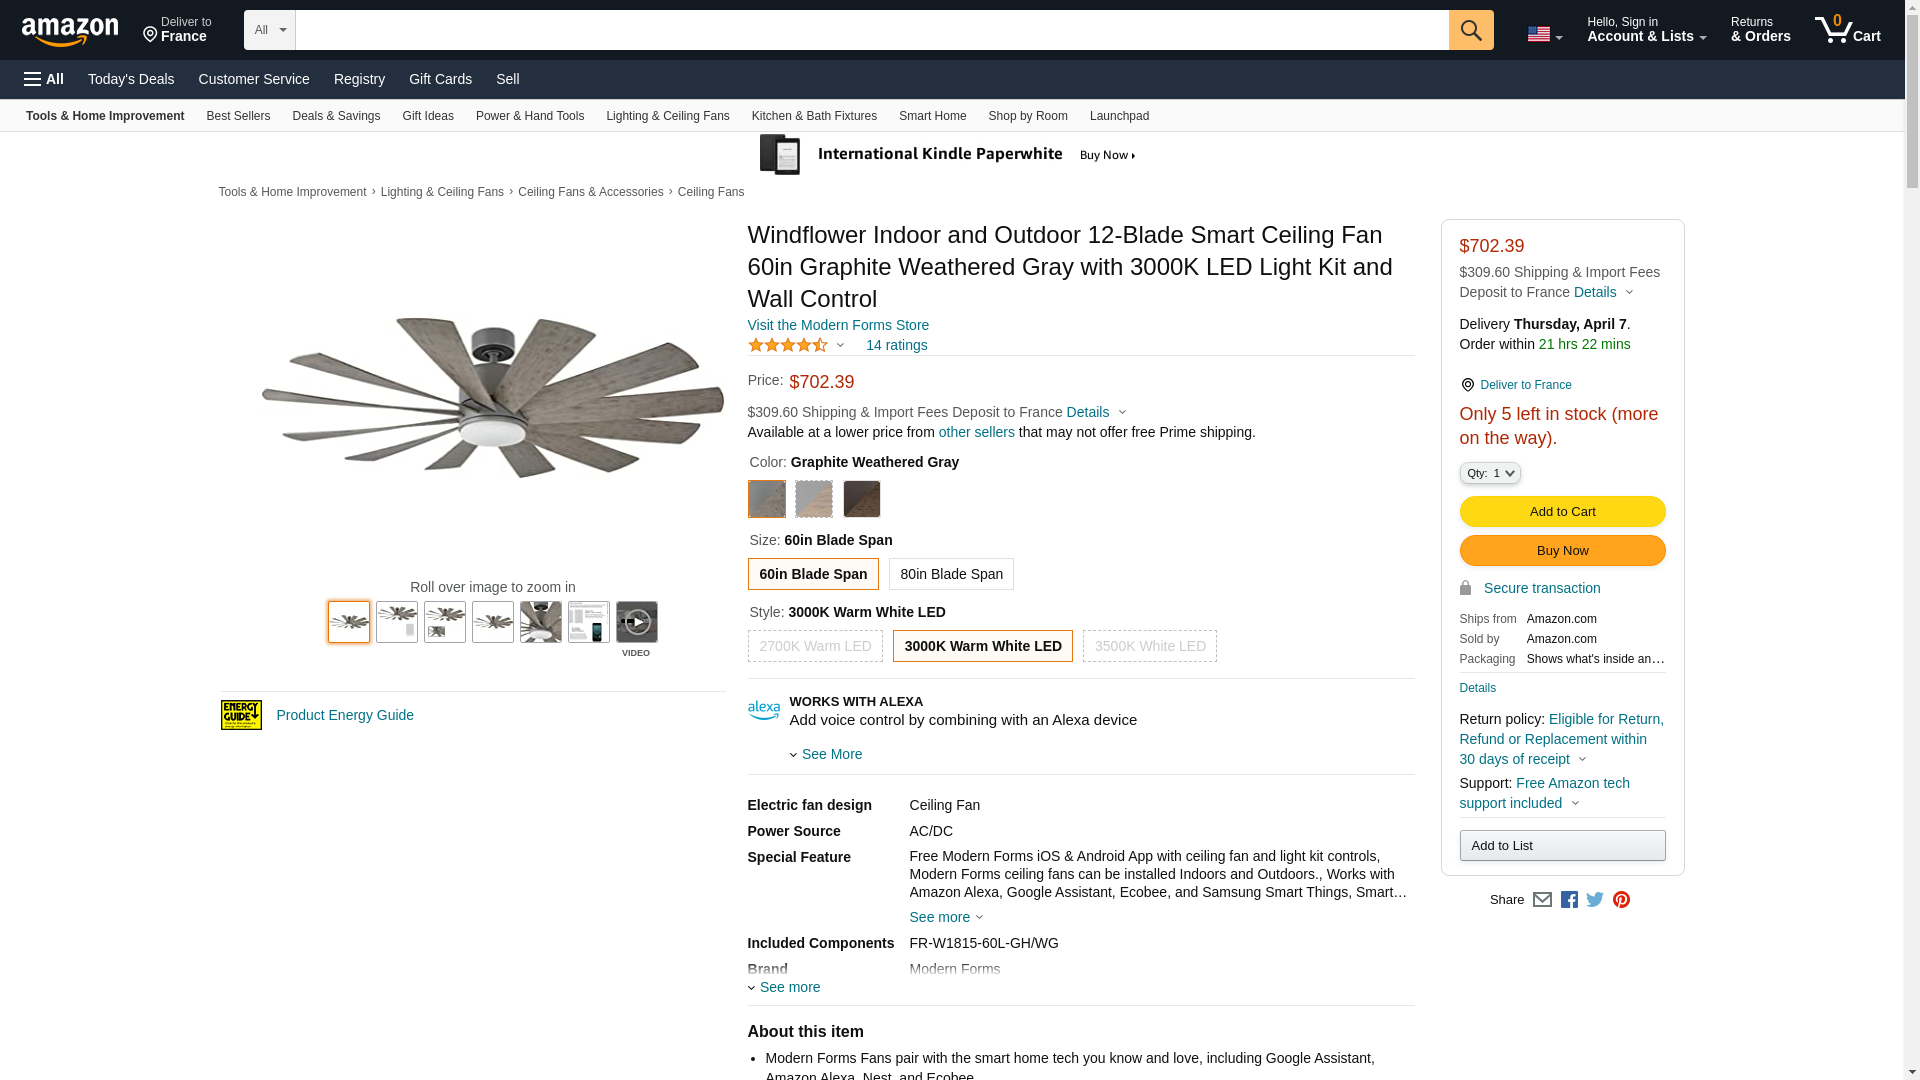Play the product video thumbnail
The height and width of the screenshot is (1080, 1920).
tap(636, 622)
